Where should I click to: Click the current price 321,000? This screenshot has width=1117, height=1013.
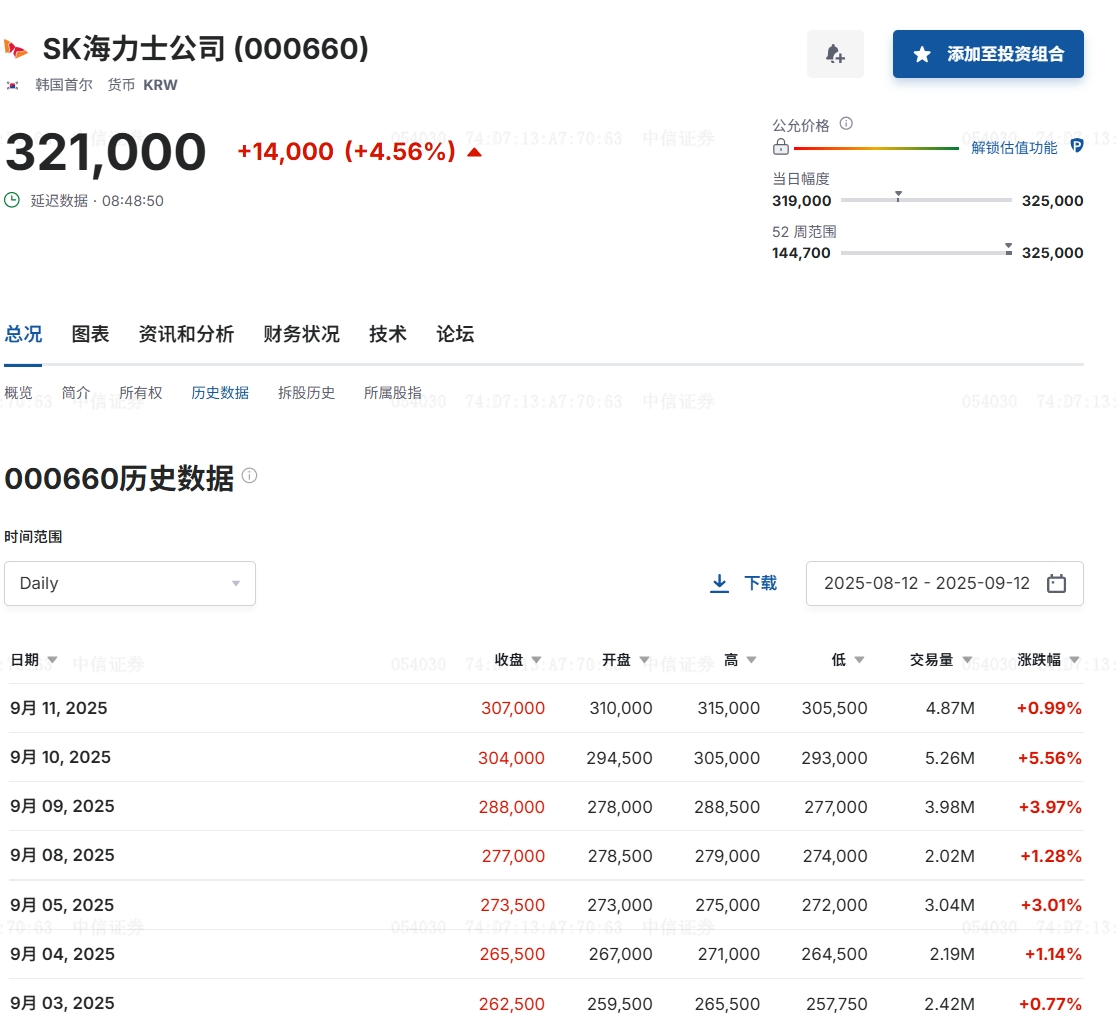(x=105, y=152)
